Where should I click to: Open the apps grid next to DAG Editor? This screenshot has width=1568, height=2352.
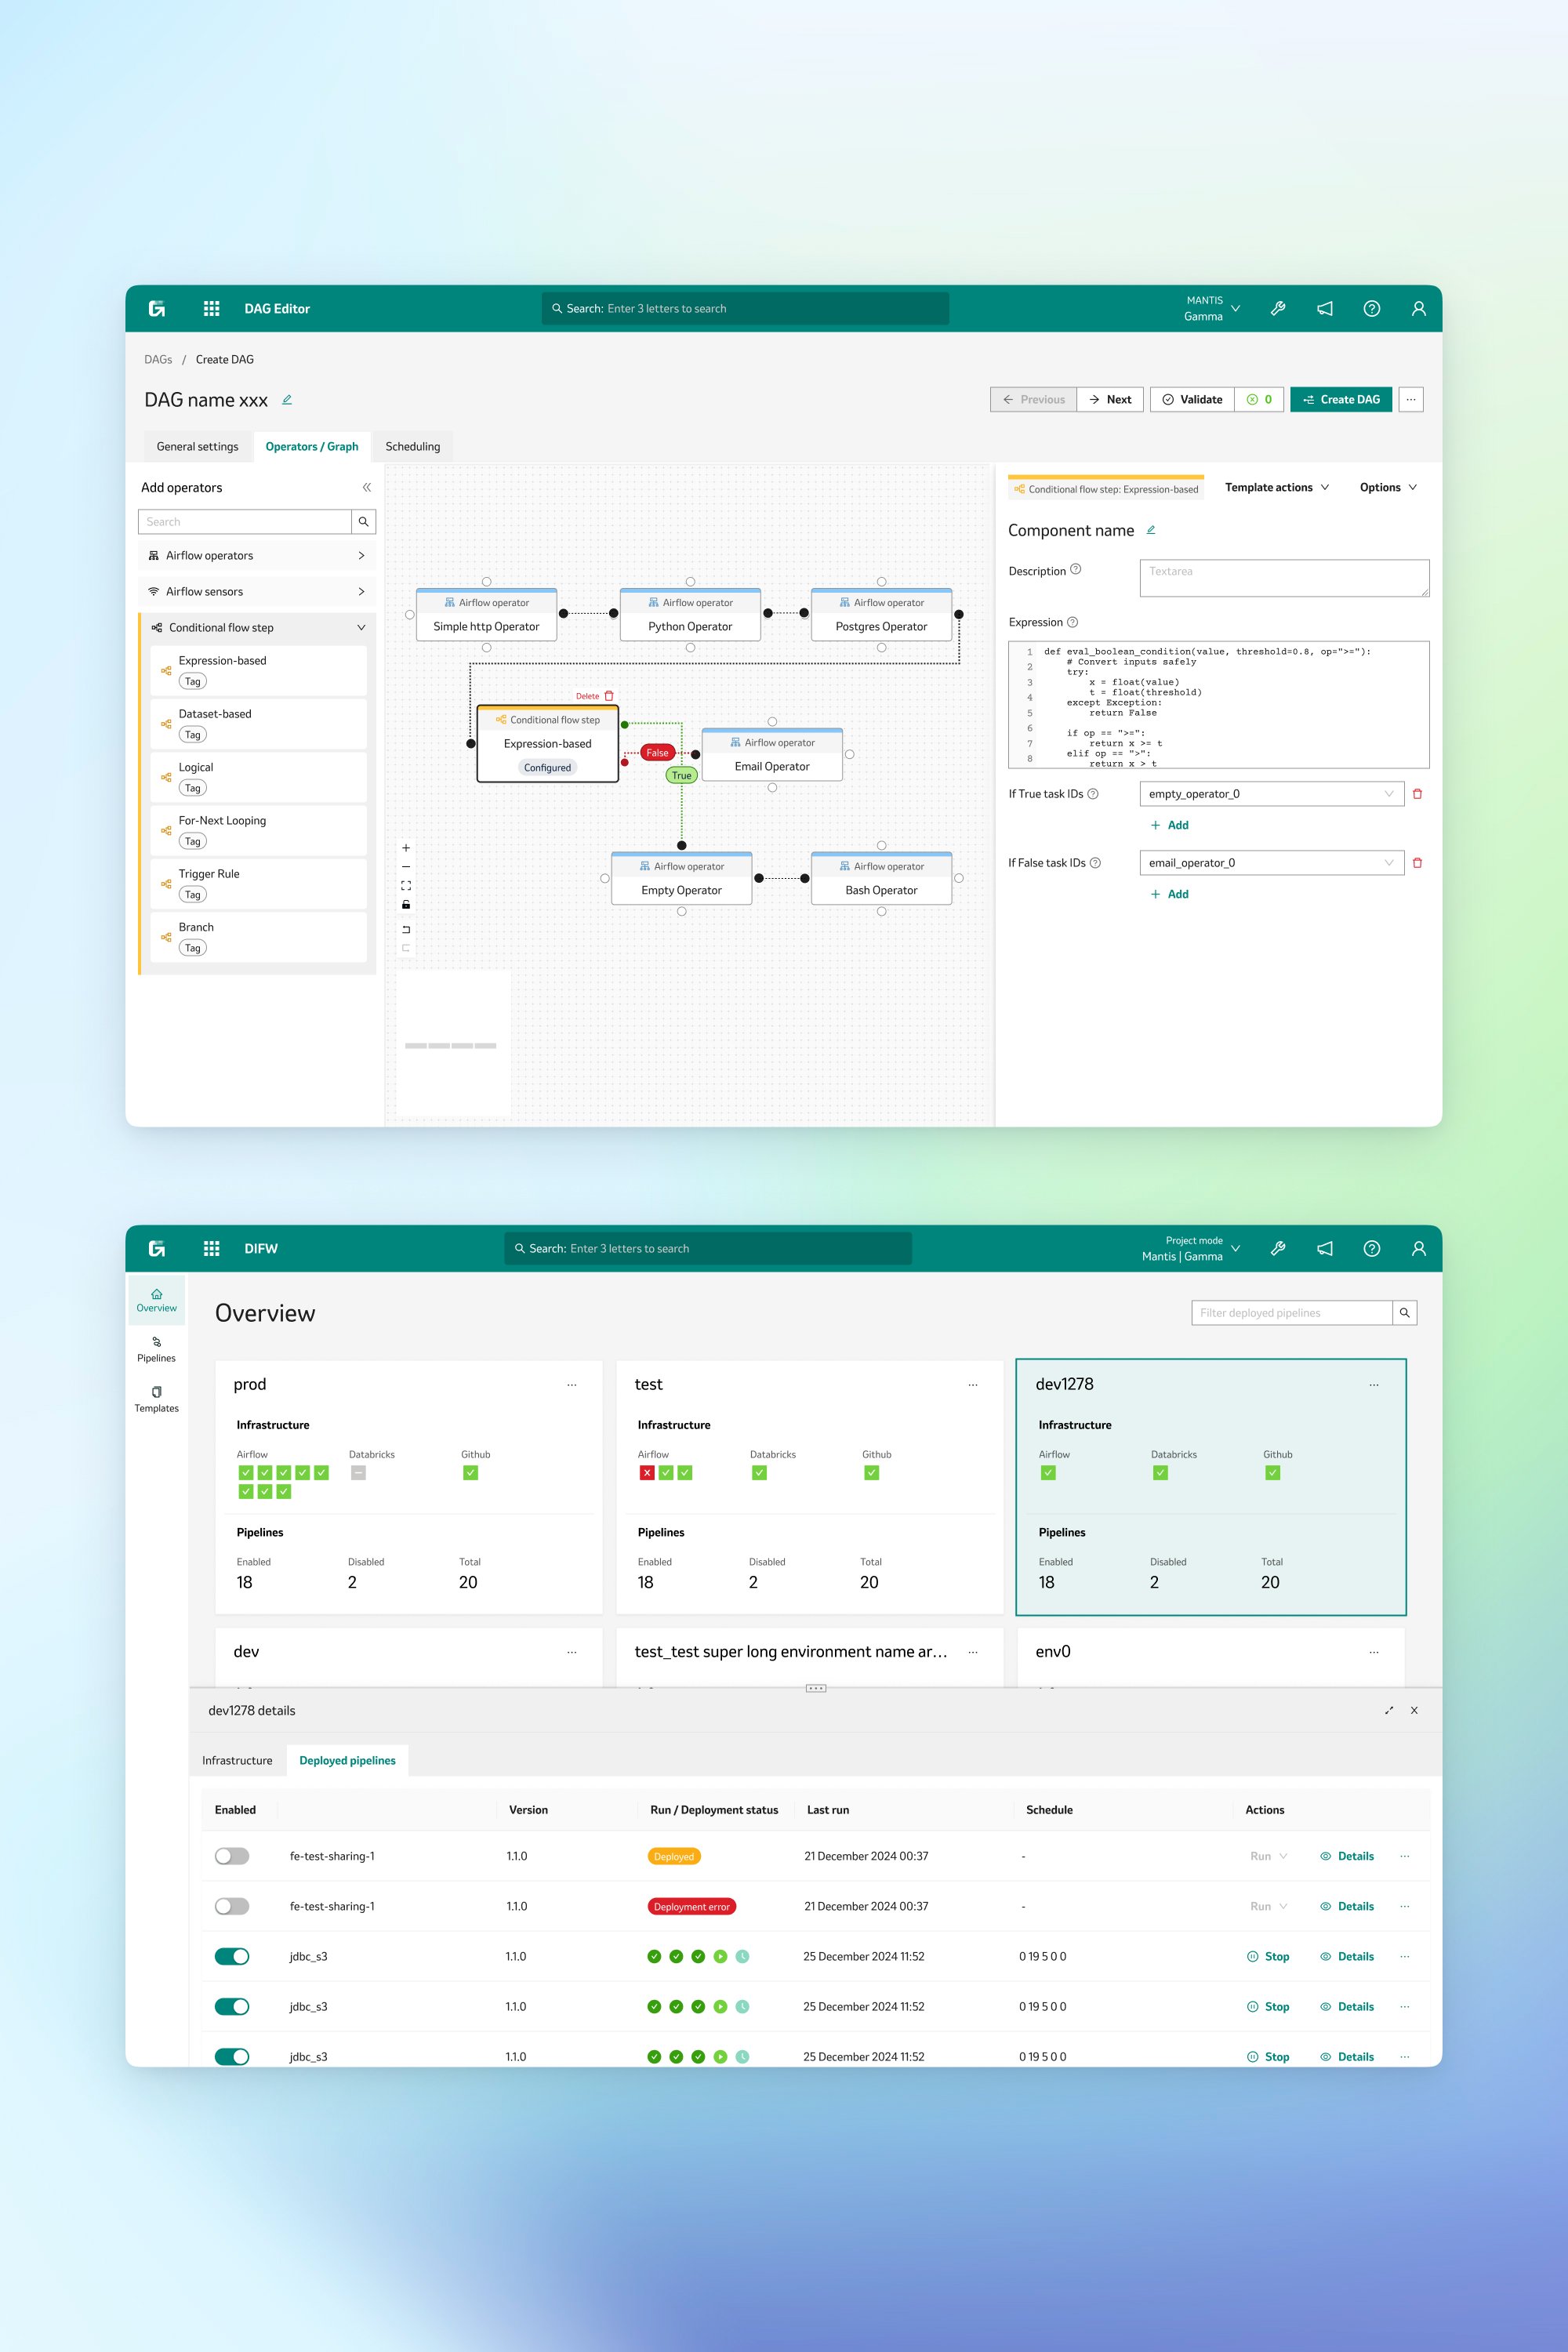pos(211,308)
